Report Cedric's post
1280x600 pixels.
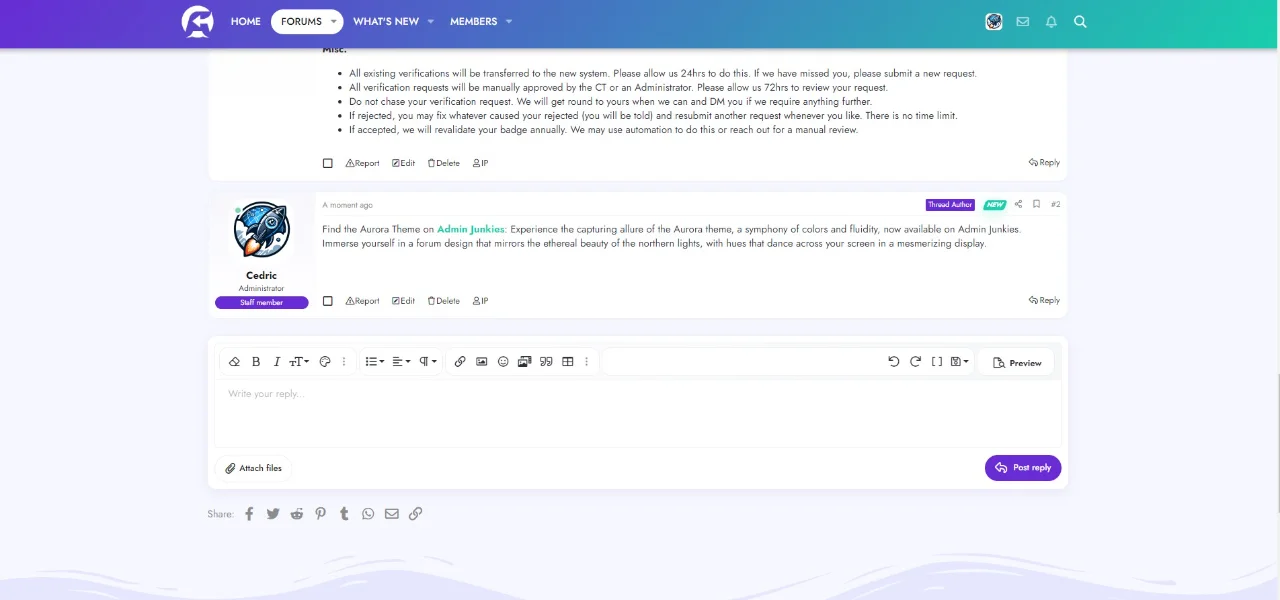363,301
